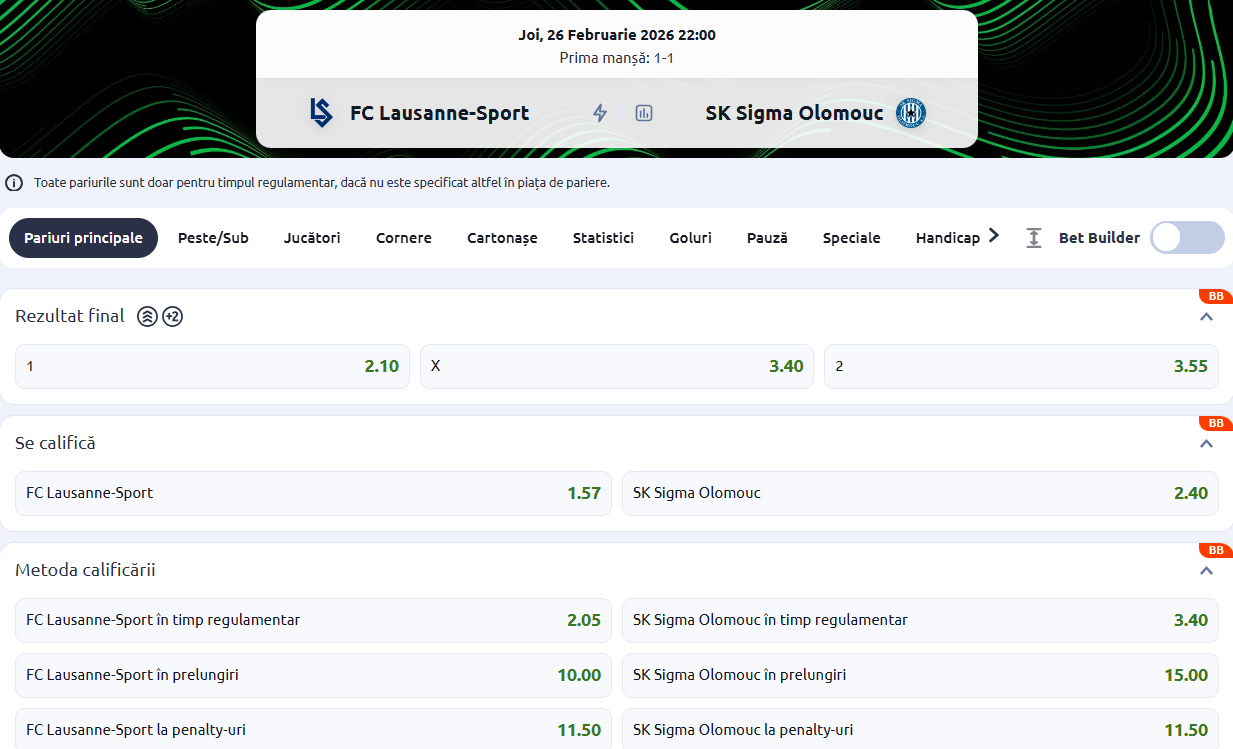Pick draw X at odds 3.40
The width and height of the screenshot is (1233, 749).
(x=616, y=367)
